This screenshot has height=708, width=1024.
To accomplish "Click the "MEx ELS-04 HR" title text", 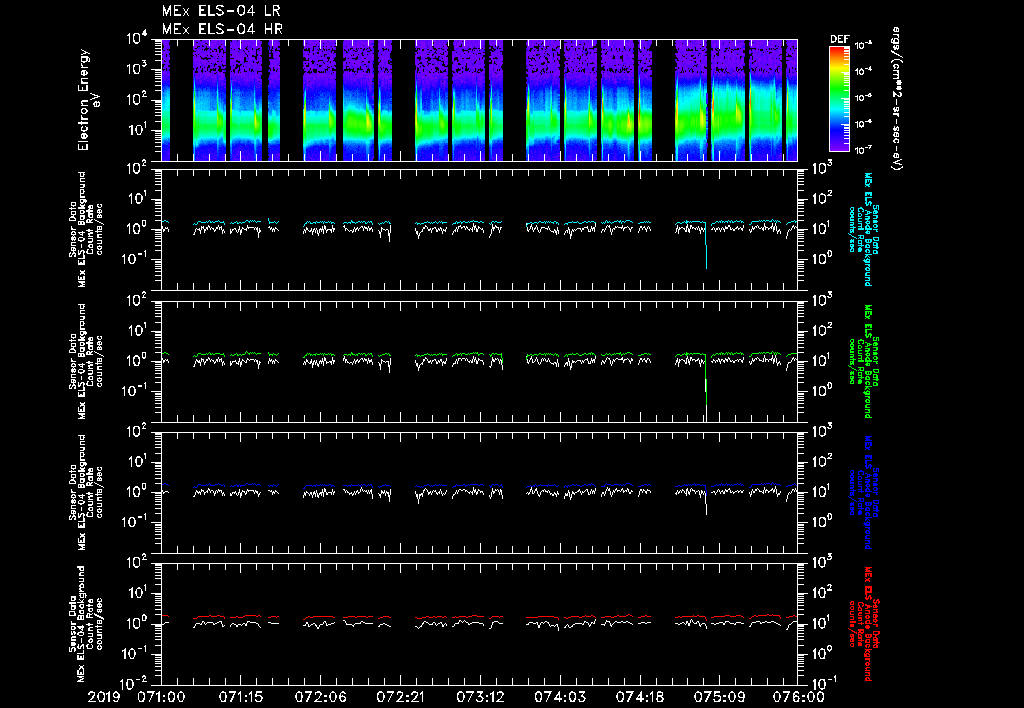I will pos(222,29).
